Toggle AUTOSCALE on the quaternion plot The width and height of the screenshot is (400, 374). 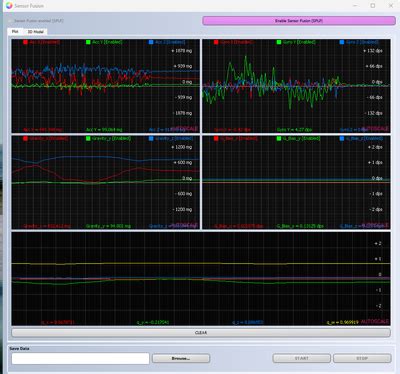375,322
